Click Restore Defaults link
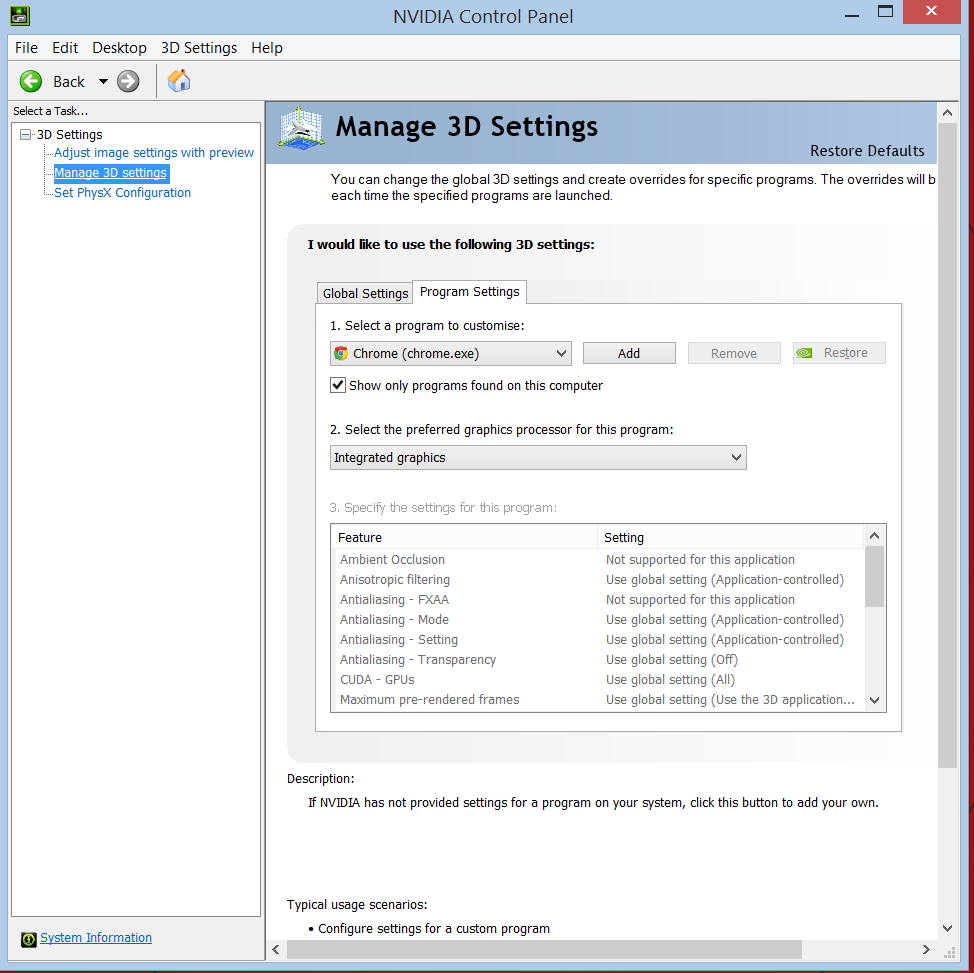Image resolution: width=974 pixels, height=973 pixels. click(x=867, y=151)
